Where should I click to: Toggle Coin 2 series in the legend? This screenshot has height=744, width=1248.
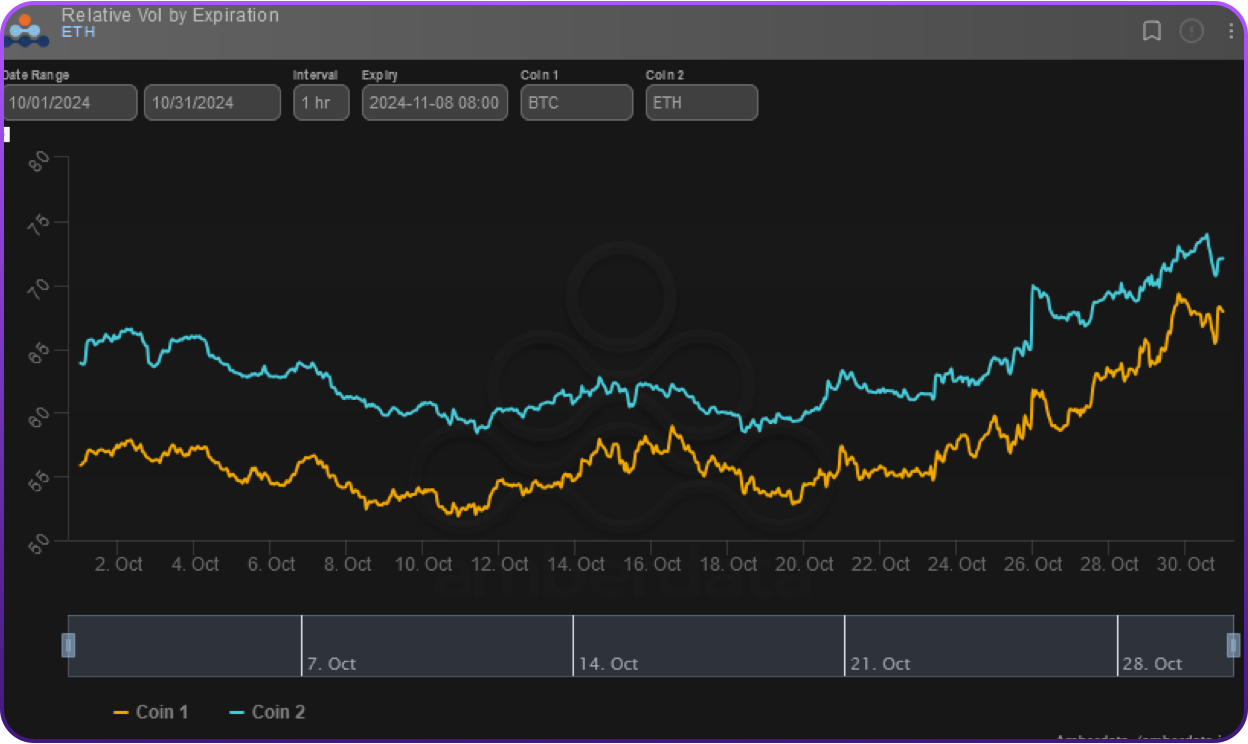coord(267,712)
